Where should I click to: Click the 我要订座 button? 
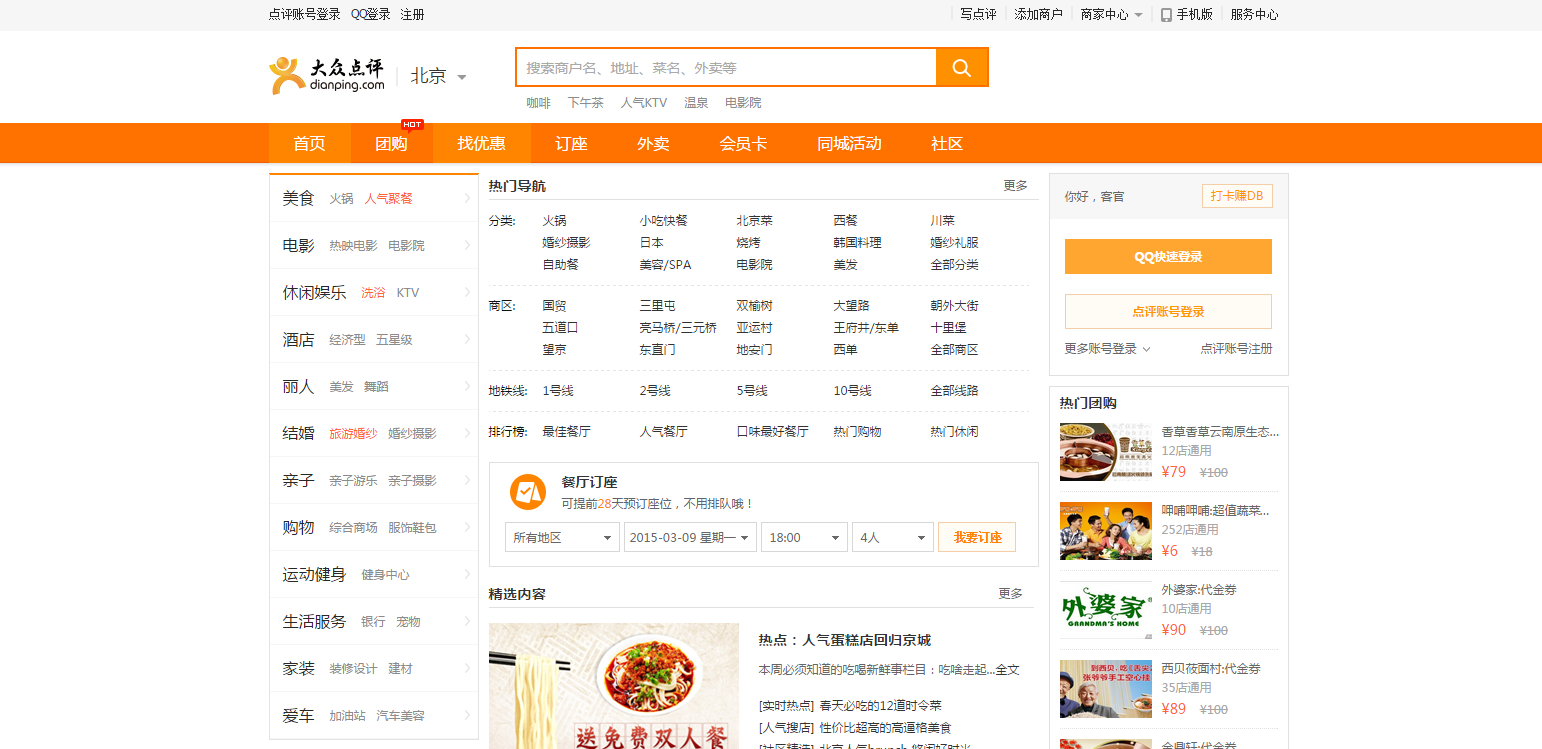[x=977, y=537]
